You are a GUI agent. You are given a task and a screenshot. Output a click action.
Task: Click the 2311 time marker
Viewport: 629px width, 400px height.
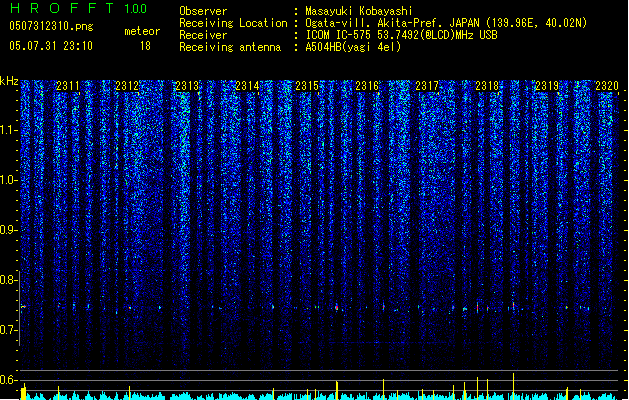67,86
